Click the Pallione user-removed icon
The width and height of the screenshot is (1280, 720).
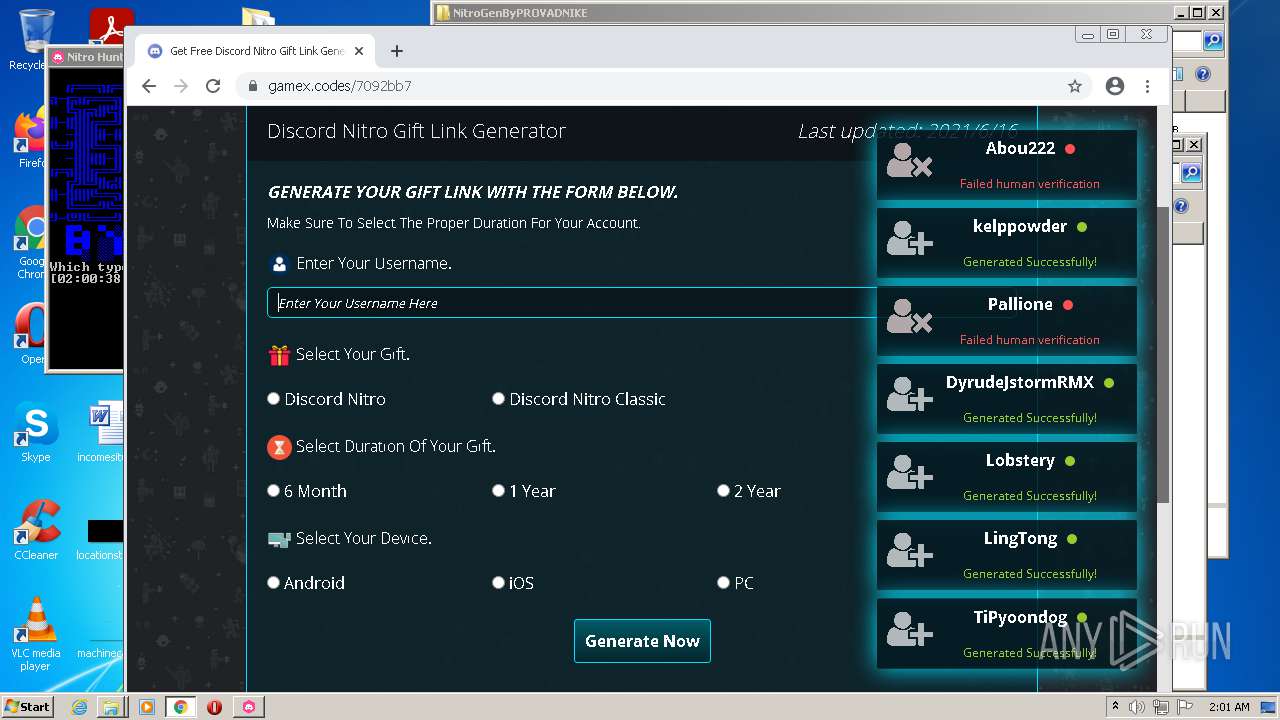(x=909, y=317)
